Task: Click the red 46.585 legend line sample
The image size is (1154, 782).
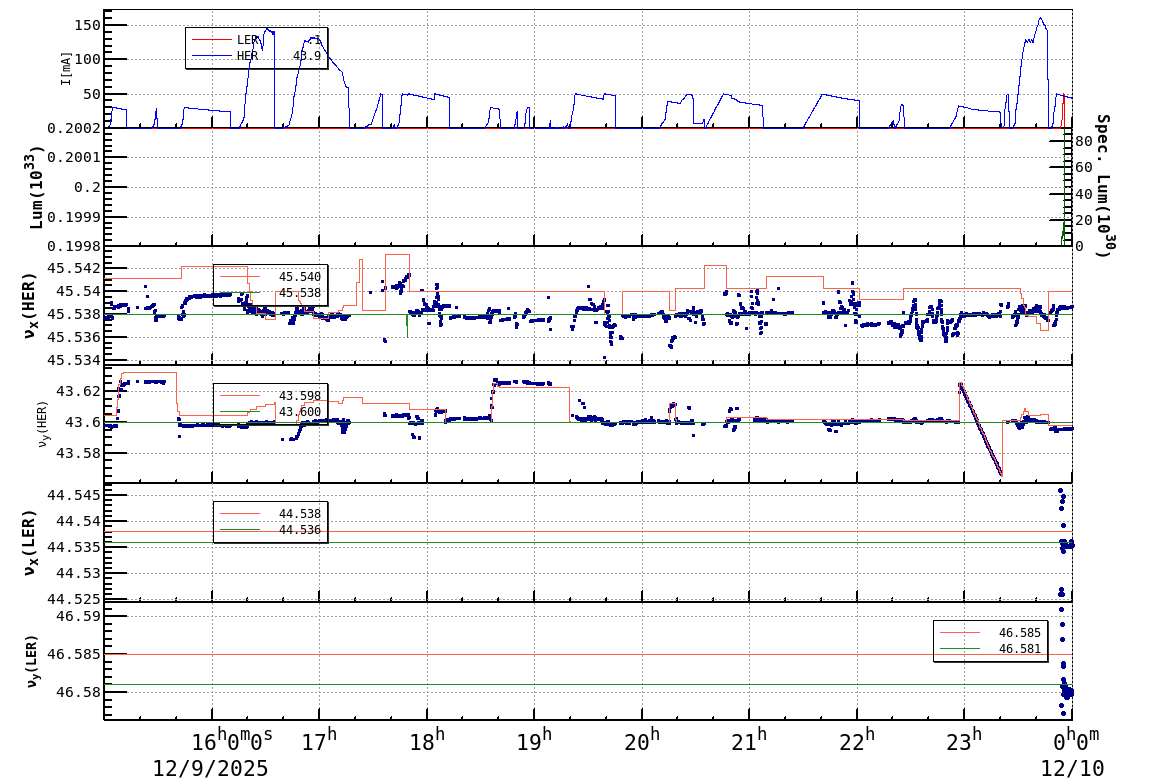Action: point(960,634)
